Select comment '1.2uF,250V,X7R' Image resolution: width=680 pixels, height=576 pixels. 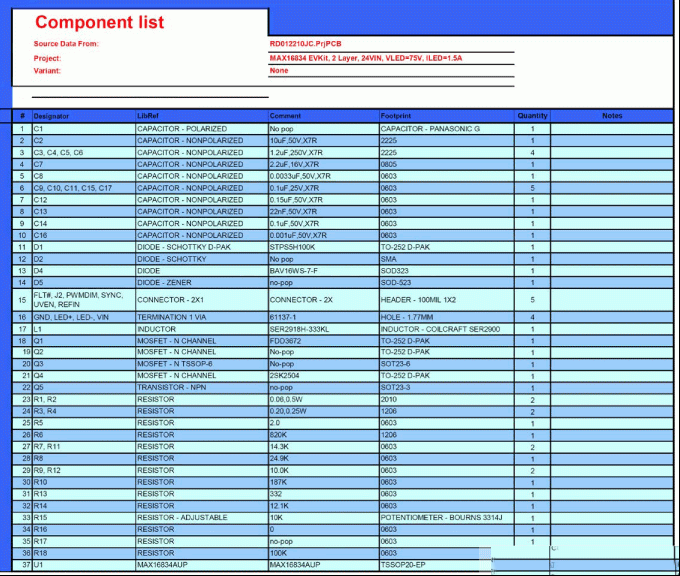tap(324, 153)
